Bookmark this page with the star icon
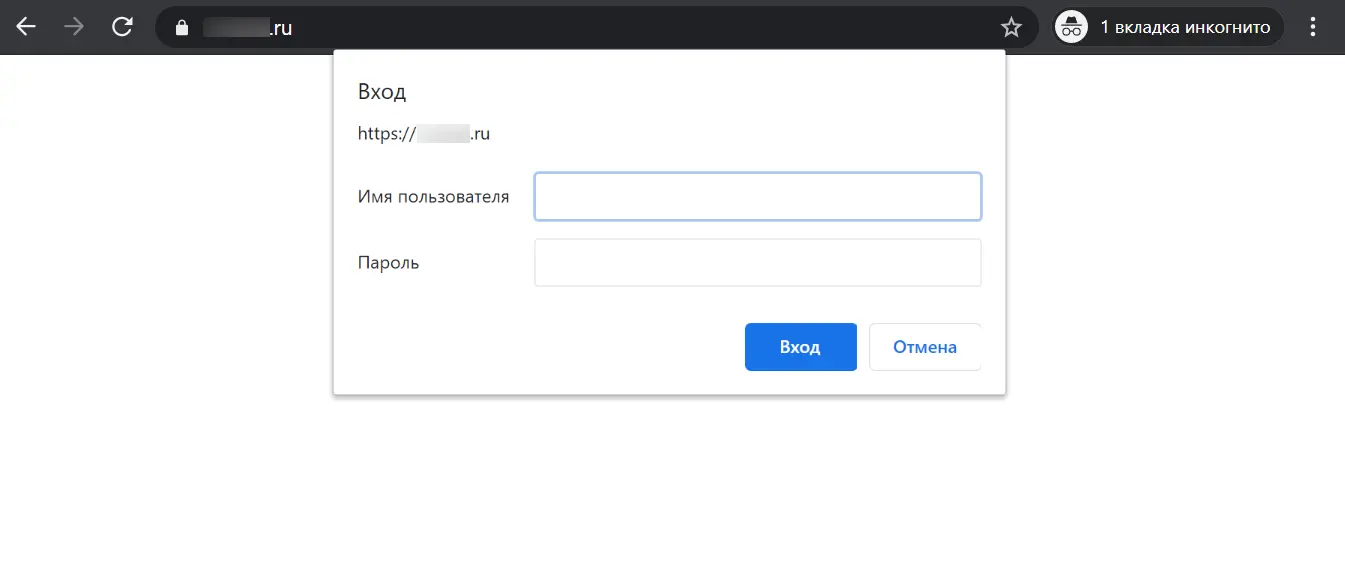 (x=1011, y=28)
